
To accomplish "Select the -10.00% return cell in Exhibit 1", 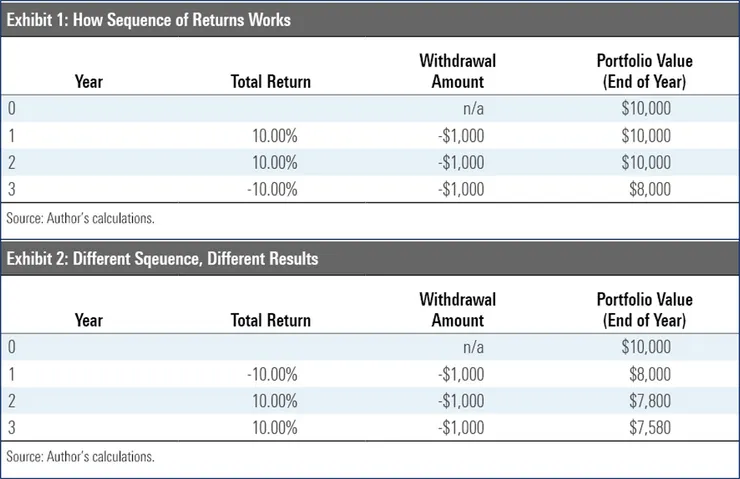I will click(x=274, y=189).
